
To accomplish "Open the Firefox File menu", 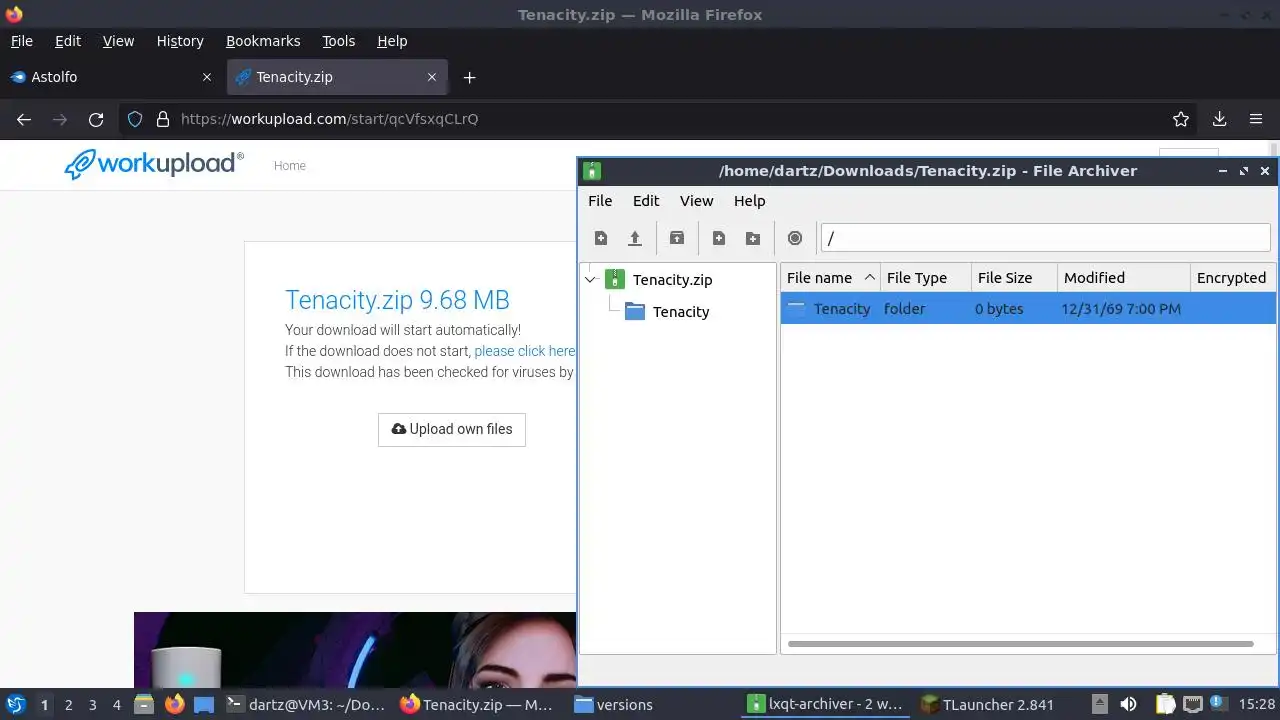I will (x=21, y=41).
